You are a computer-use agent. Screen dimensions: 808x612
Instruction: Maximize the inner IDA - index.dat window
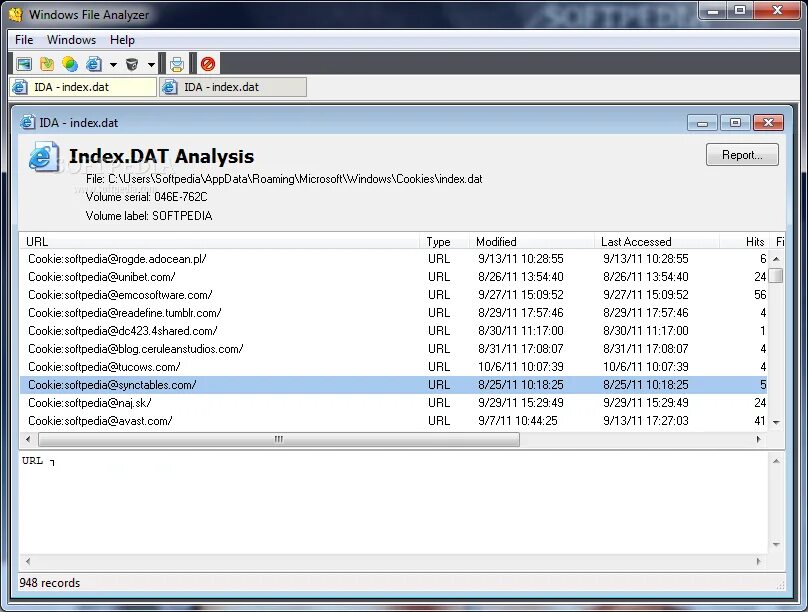735,123
